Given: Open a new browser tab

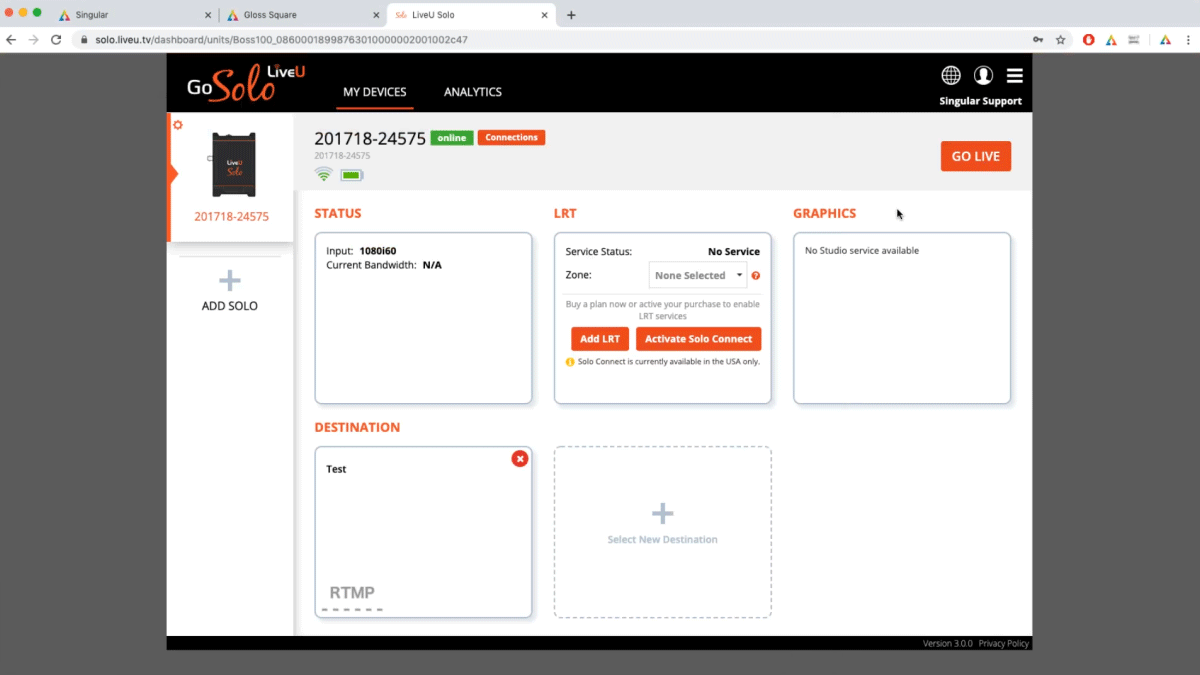Looking at the screenshot, I should (571, 15).
